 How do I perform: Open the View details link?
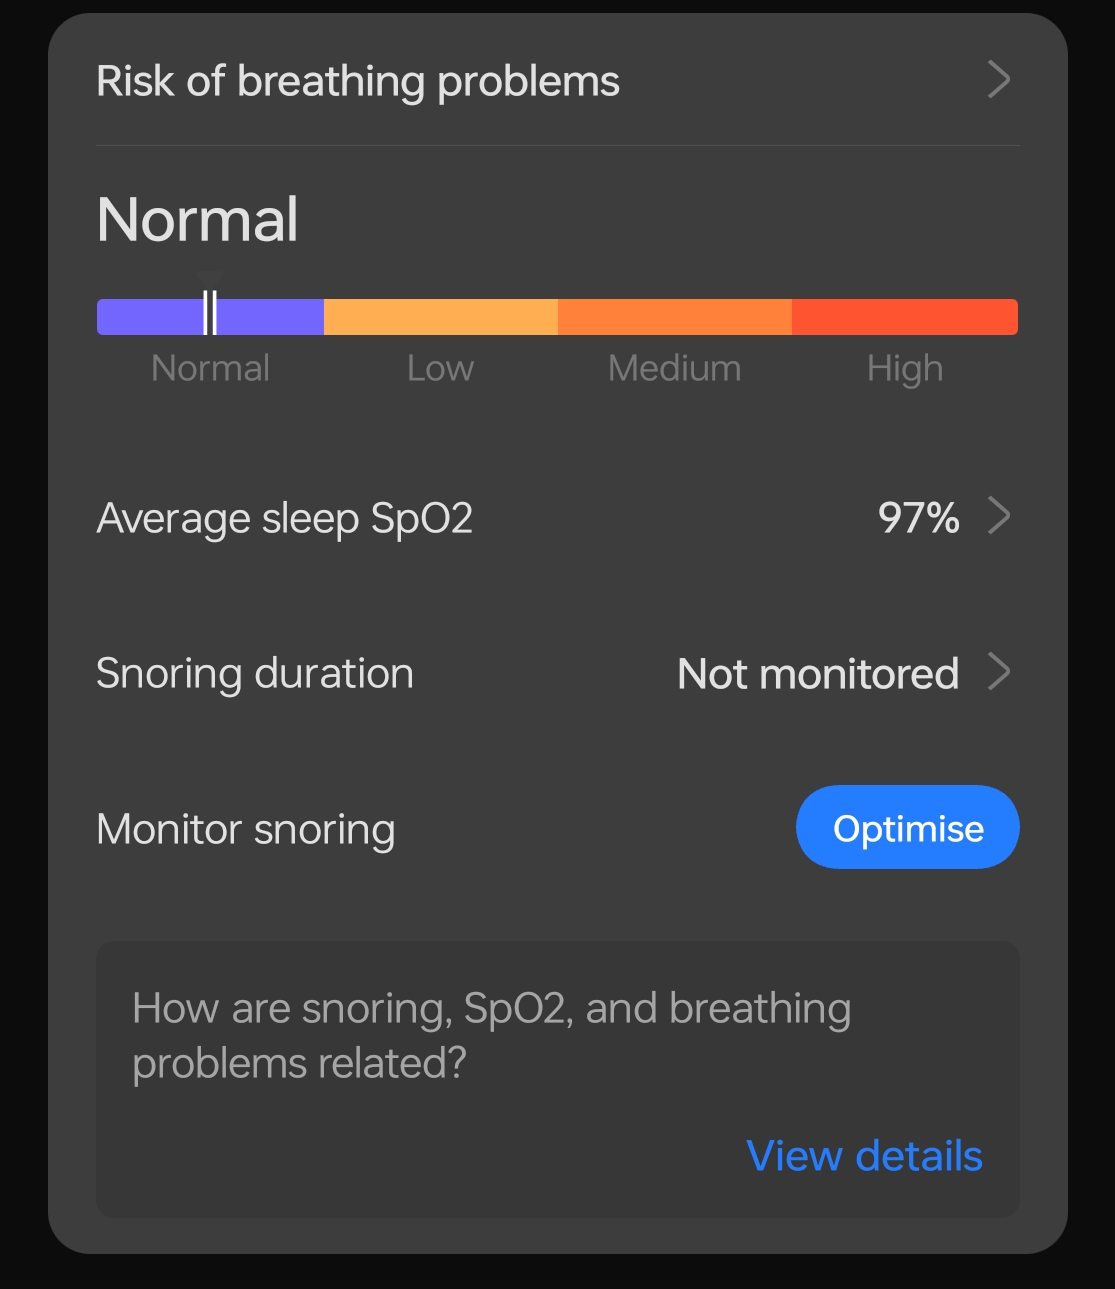click(864, 1156)
